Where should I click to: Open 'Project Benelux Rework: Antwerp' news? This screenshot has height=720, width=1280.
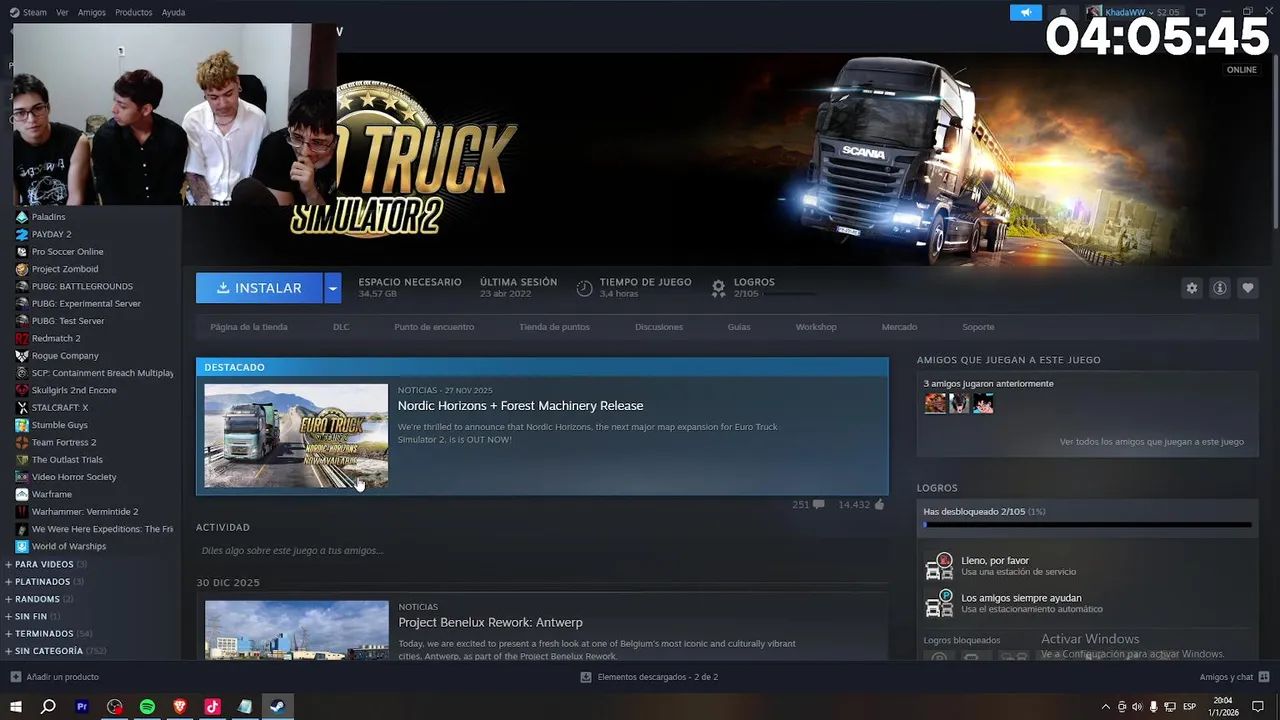click(490, 622)
